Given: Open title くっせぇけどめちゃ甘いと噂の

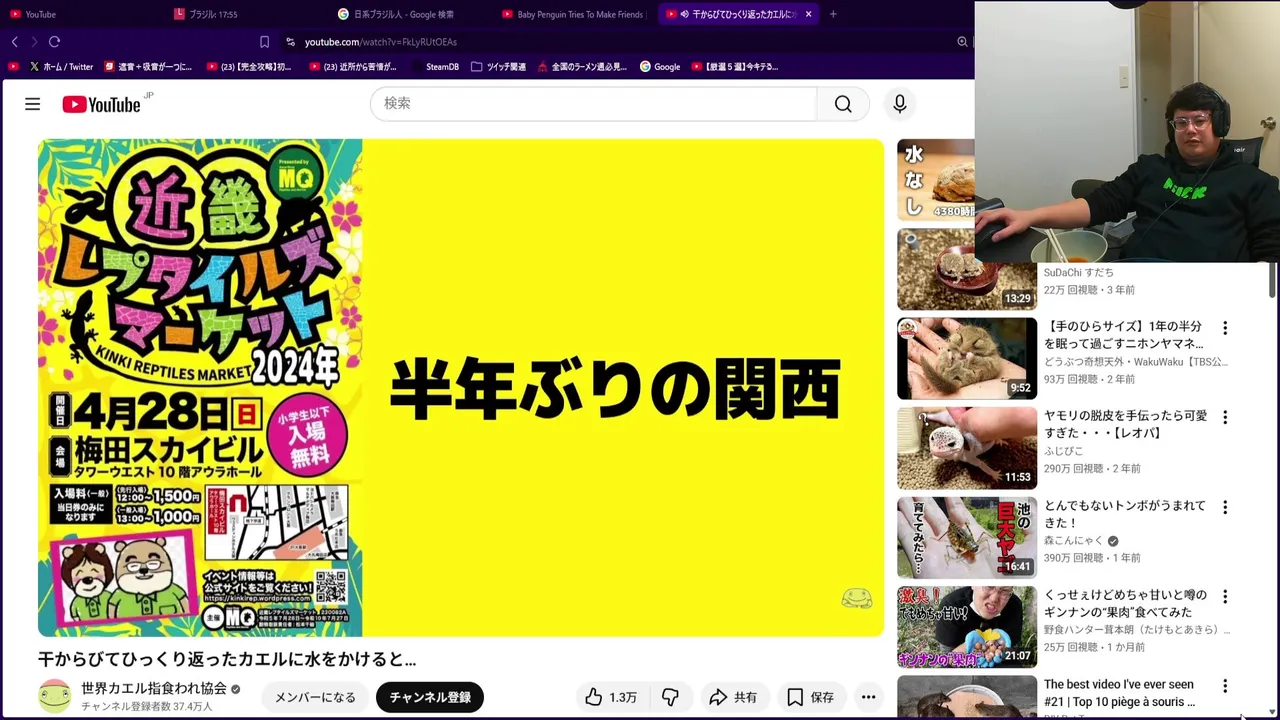Looking at the screenshot, I should (1125, 603).
